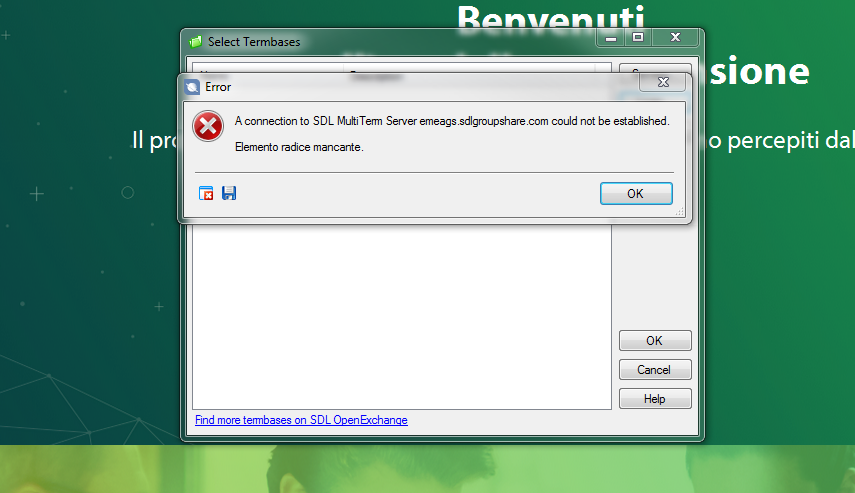
Task: Open Find more termbases on SDL OpenExchange link
Action: tap(301, 420)
